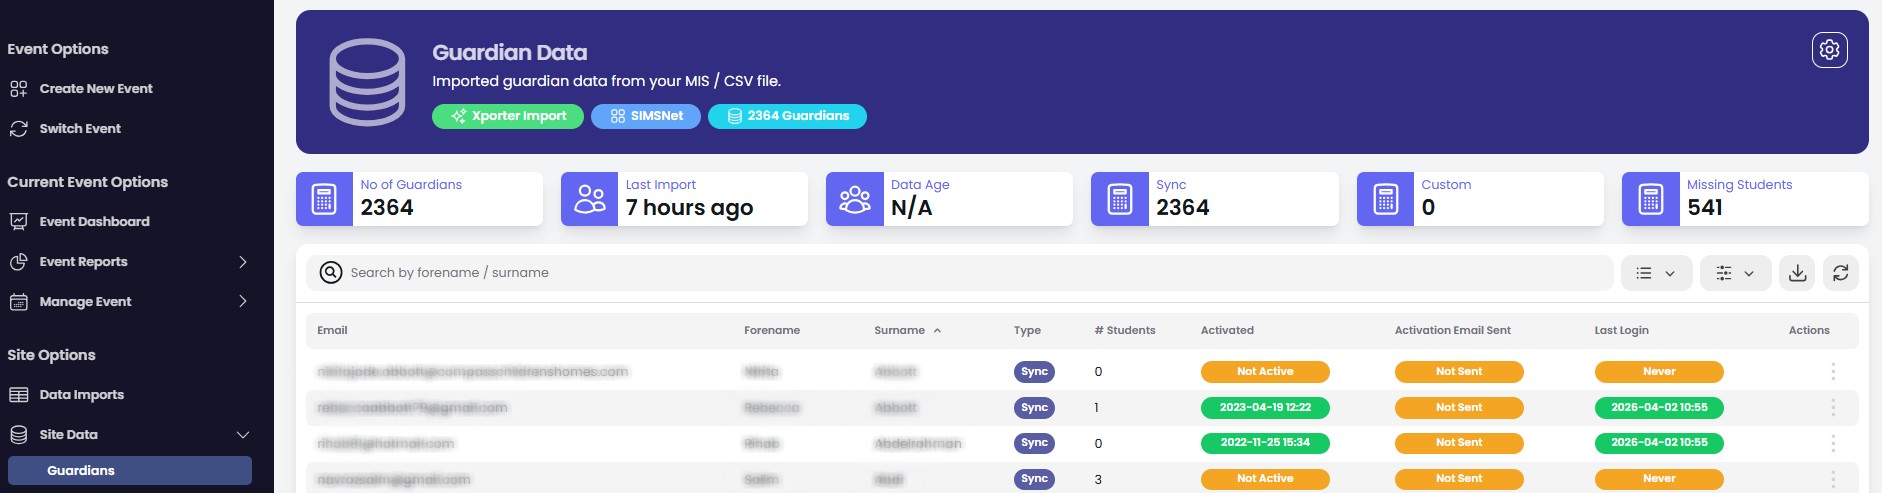Open the settings gear in Guardian Data banner
The height and width of the screenshot is (493, 1882).
(x=1829, y=50)
